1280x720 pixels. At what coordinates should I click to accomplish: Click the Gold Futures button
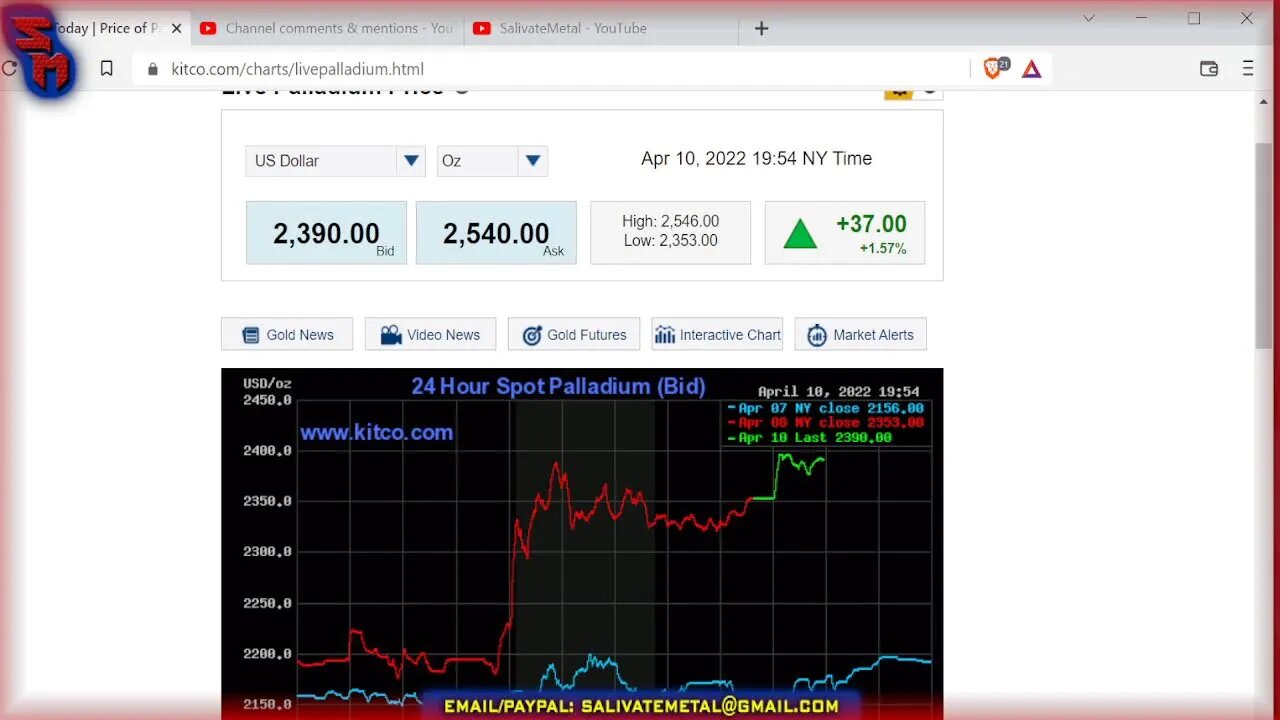coord(574,334)
